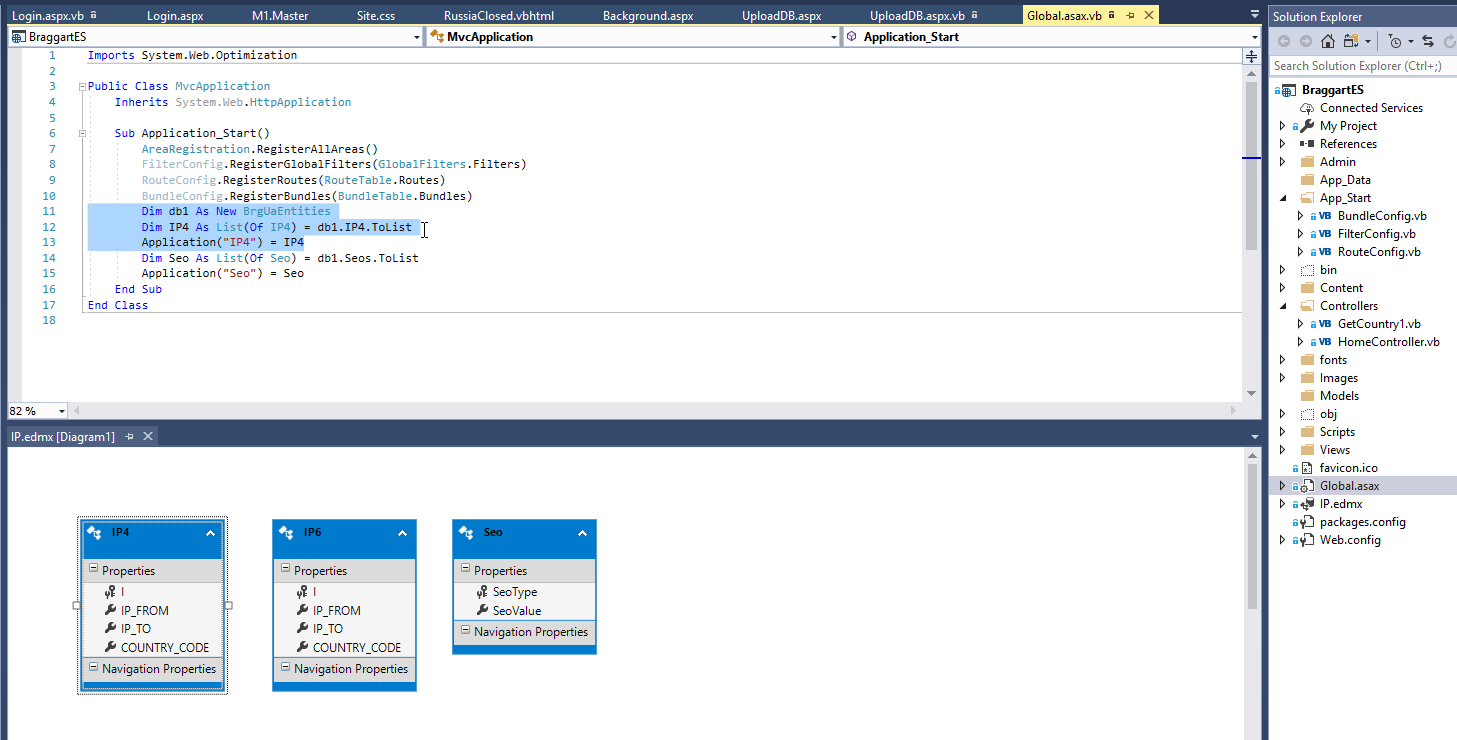The width and height of the screenshot is (1457, 740).
Task: Collapse the Seo entity with header chevron
Action: [x=582, y=533]
